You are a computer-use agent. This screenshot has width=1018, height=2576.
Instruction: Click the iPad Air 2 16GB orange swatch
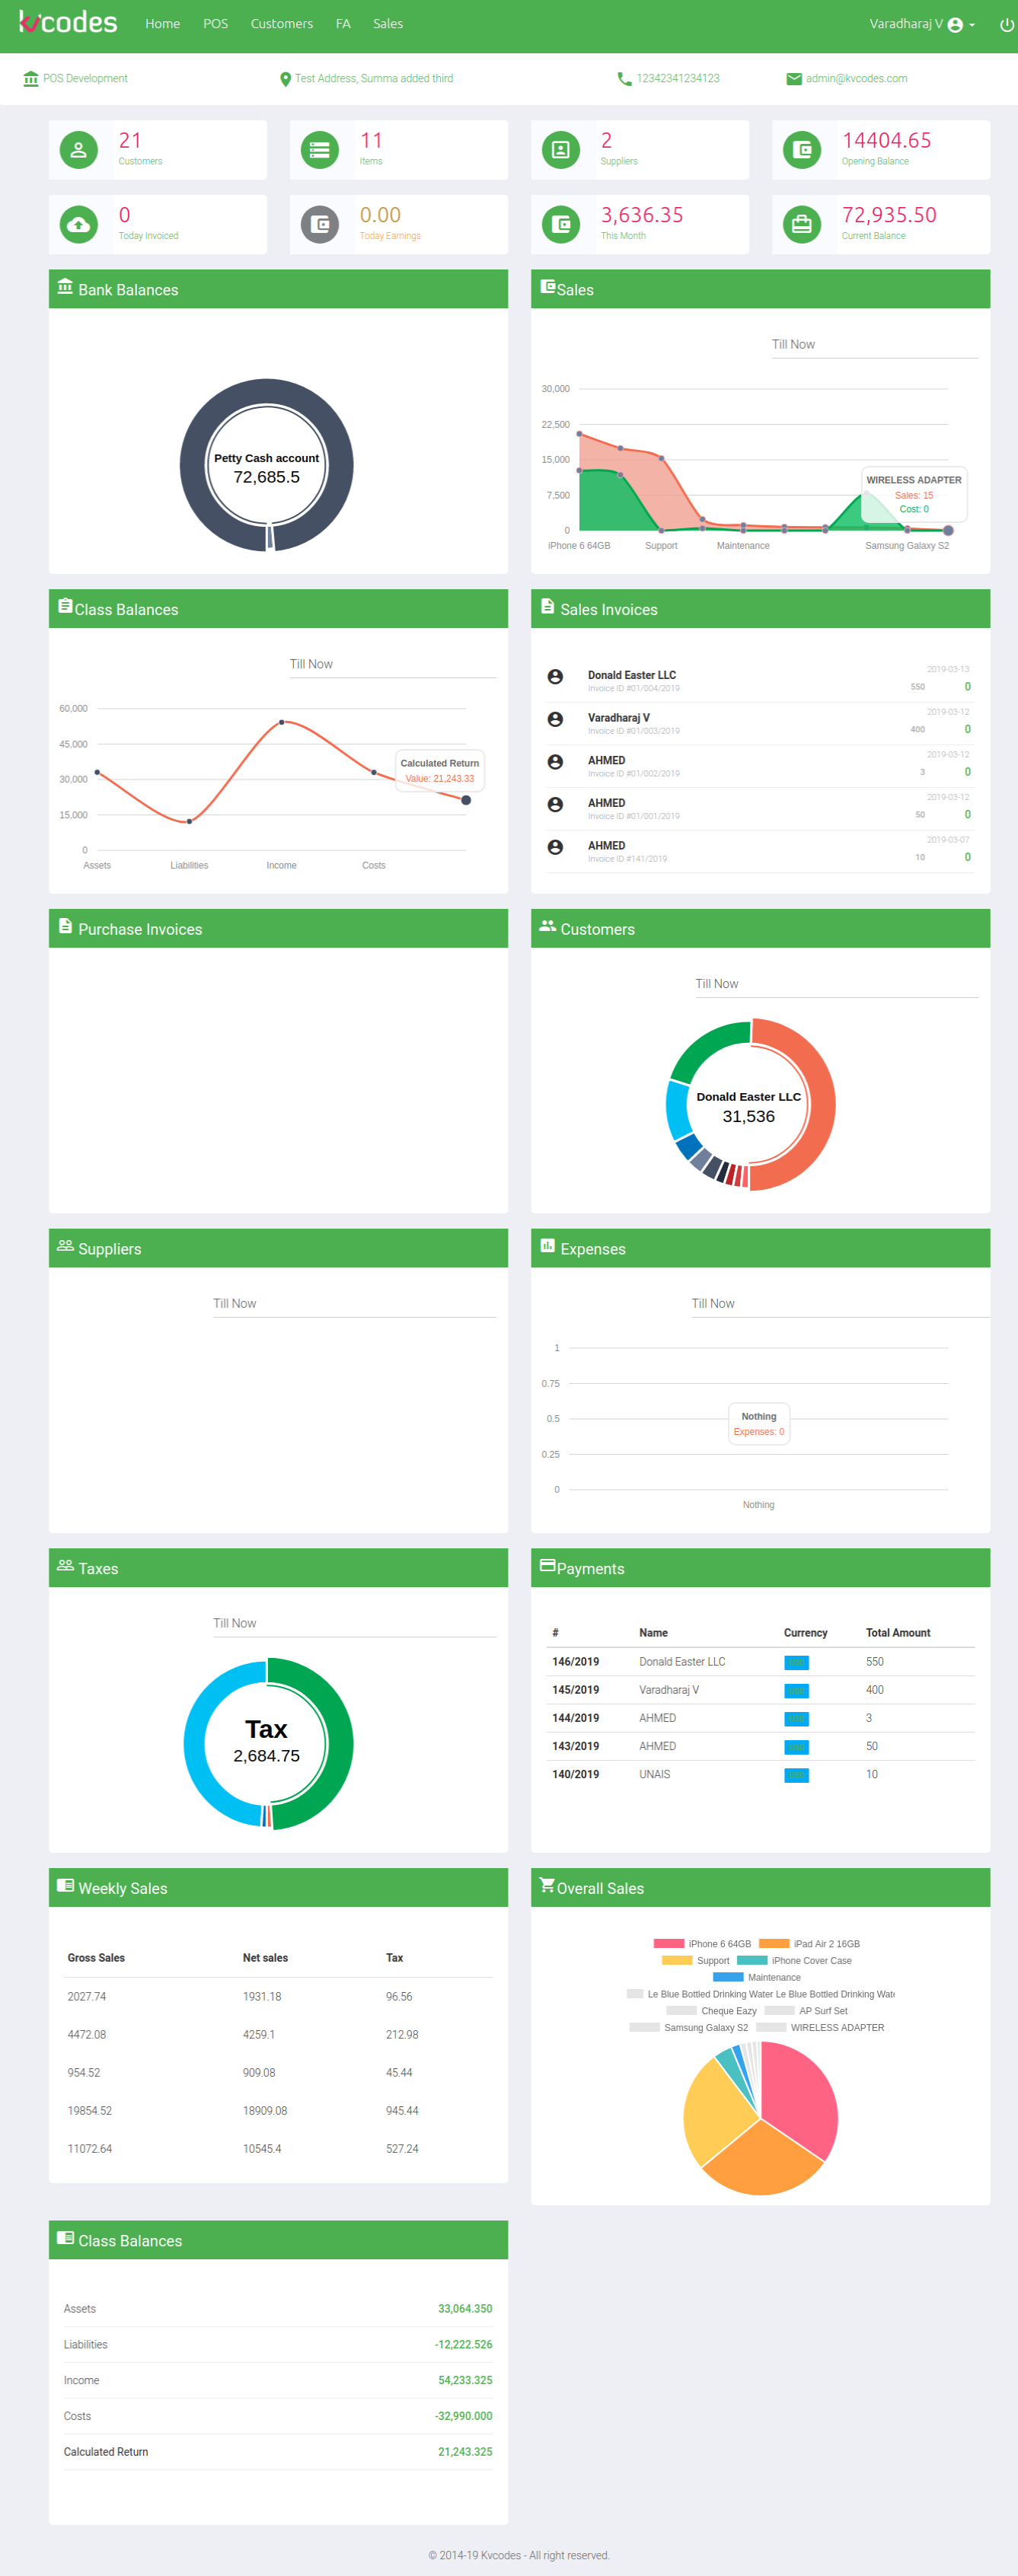(774, 1944)
